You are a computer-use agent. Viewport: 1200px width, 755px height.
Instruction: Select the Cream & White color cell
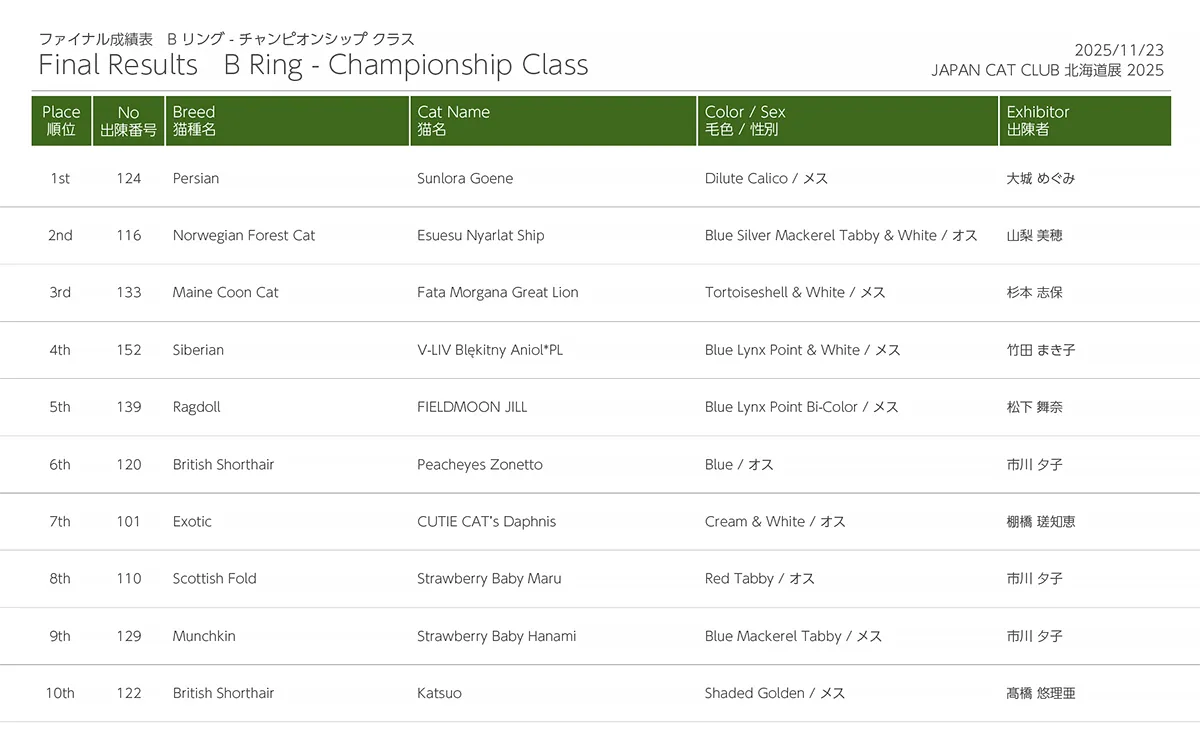(x=775, y=521)
